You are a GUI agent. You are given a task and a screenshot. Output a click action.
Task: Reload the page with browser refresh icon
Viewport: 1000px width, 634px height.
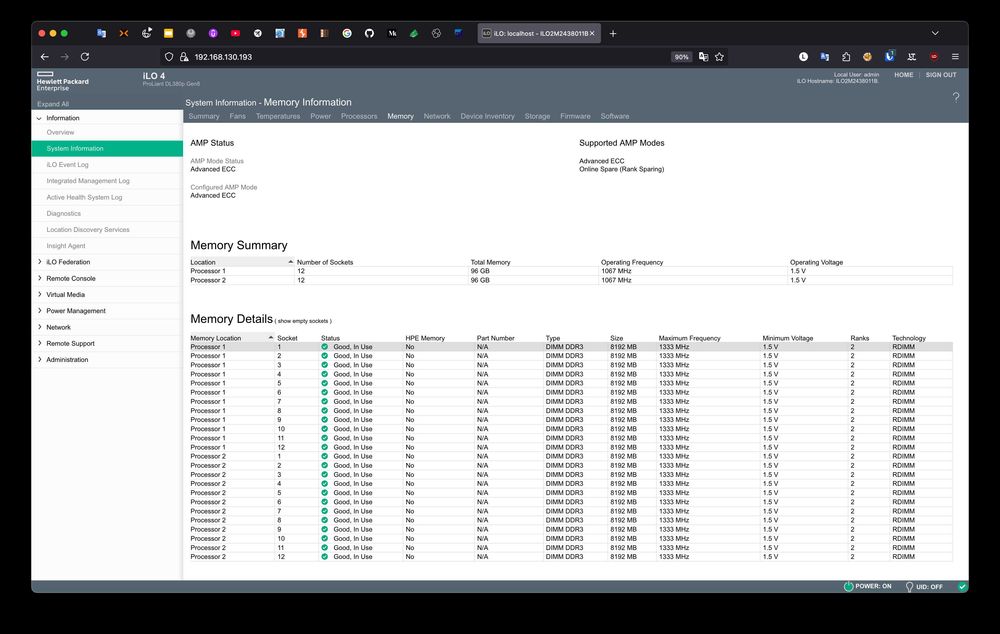click(85, 57)
